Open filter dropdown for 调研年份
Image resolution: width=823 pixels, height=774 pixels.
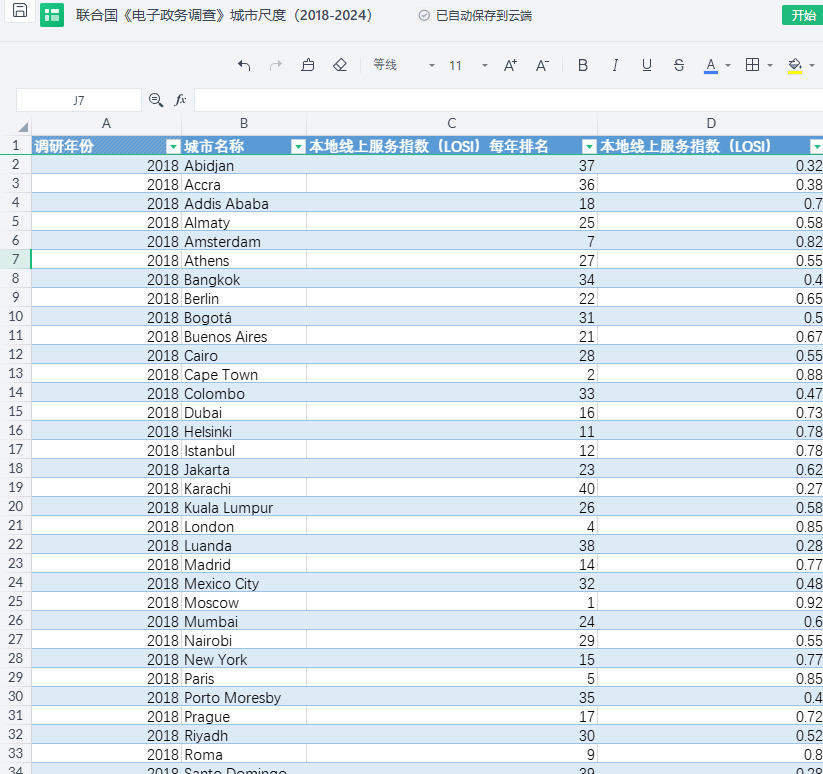(x=173, y=146)
